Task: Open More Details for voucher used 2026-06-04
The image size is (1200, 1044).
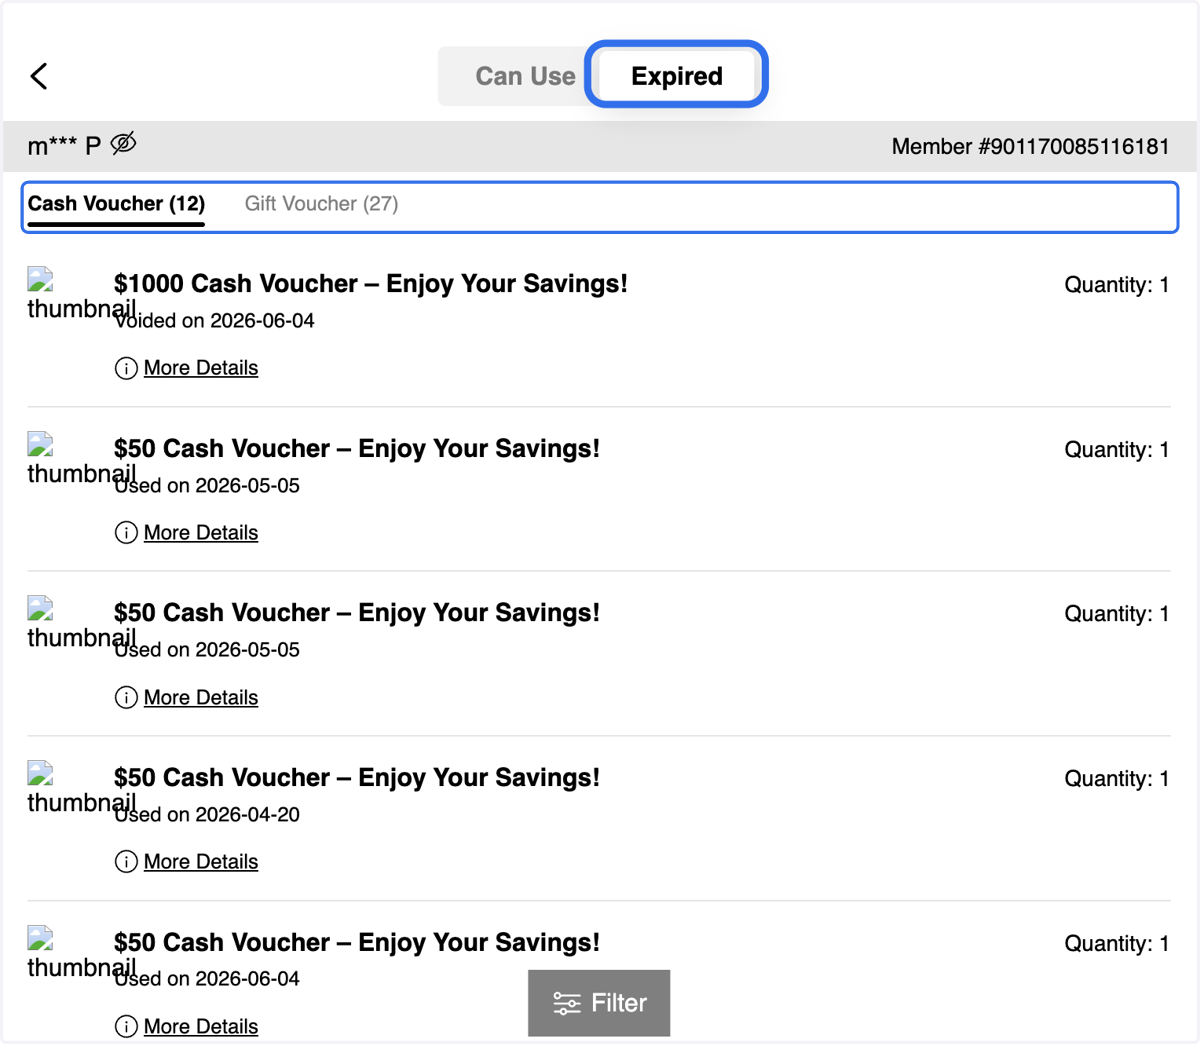Action: pos(201,1027)
